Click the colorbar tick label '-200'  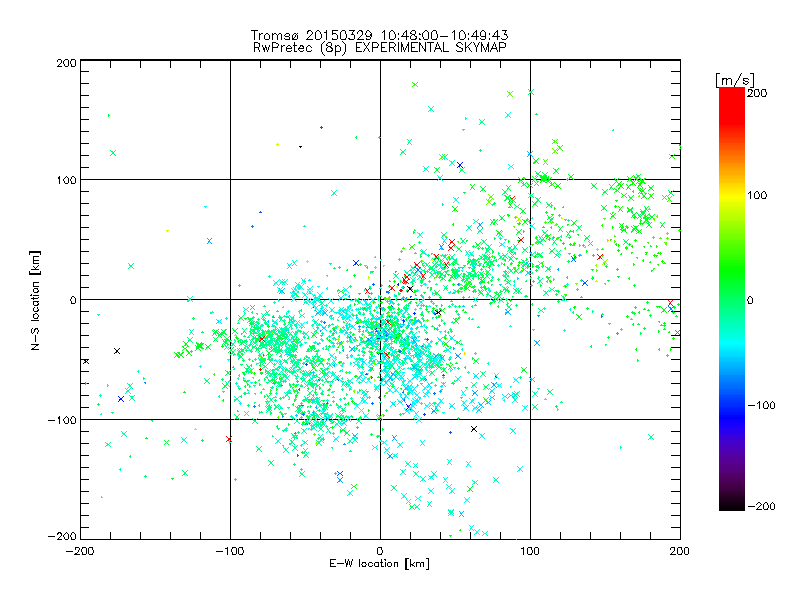tap(761, 506)
